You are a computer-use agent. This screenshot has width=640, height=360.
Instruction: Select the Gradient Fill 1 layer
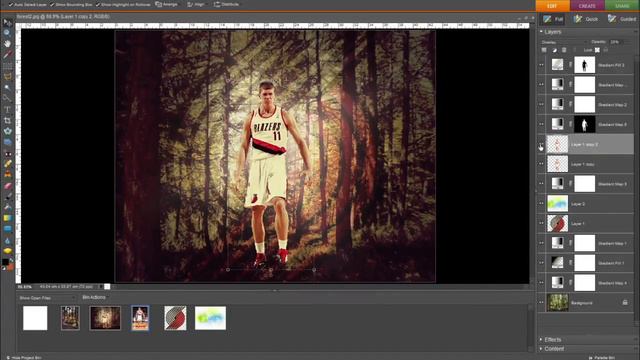pyautogui.click(x=590, y=263)
